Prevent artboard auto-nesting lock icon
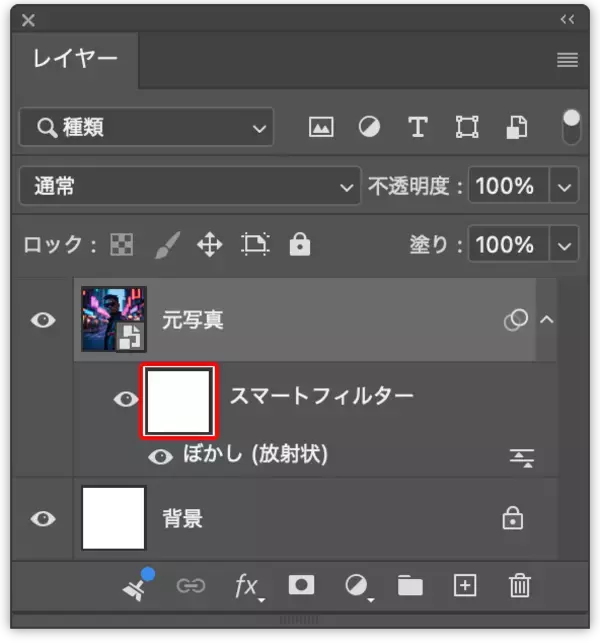This screenshot has height=643, width=600. point(255,244)
